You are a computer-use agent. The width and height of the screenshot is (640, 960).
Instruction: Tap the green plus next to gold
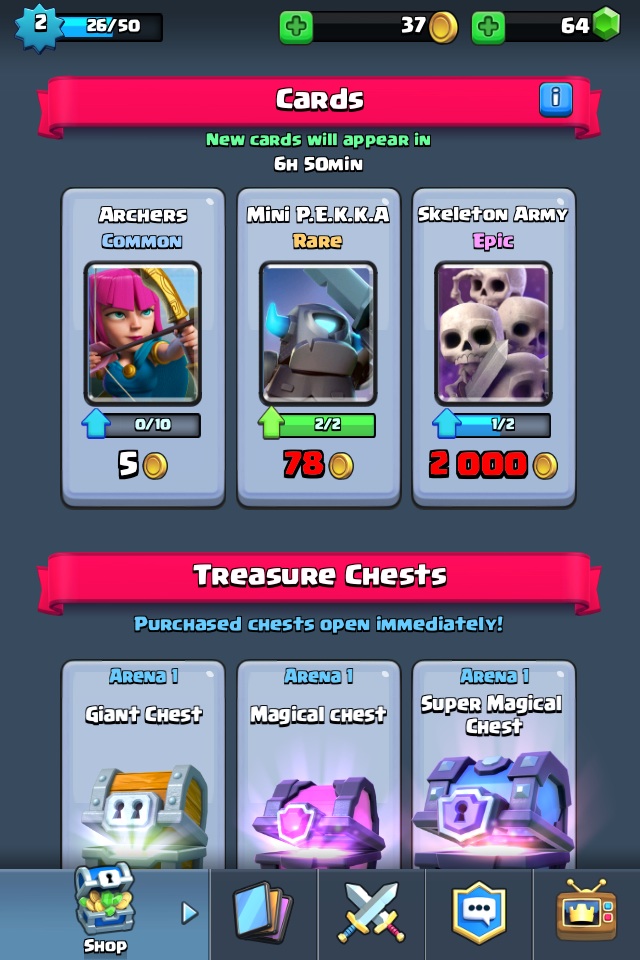point(296,26)
